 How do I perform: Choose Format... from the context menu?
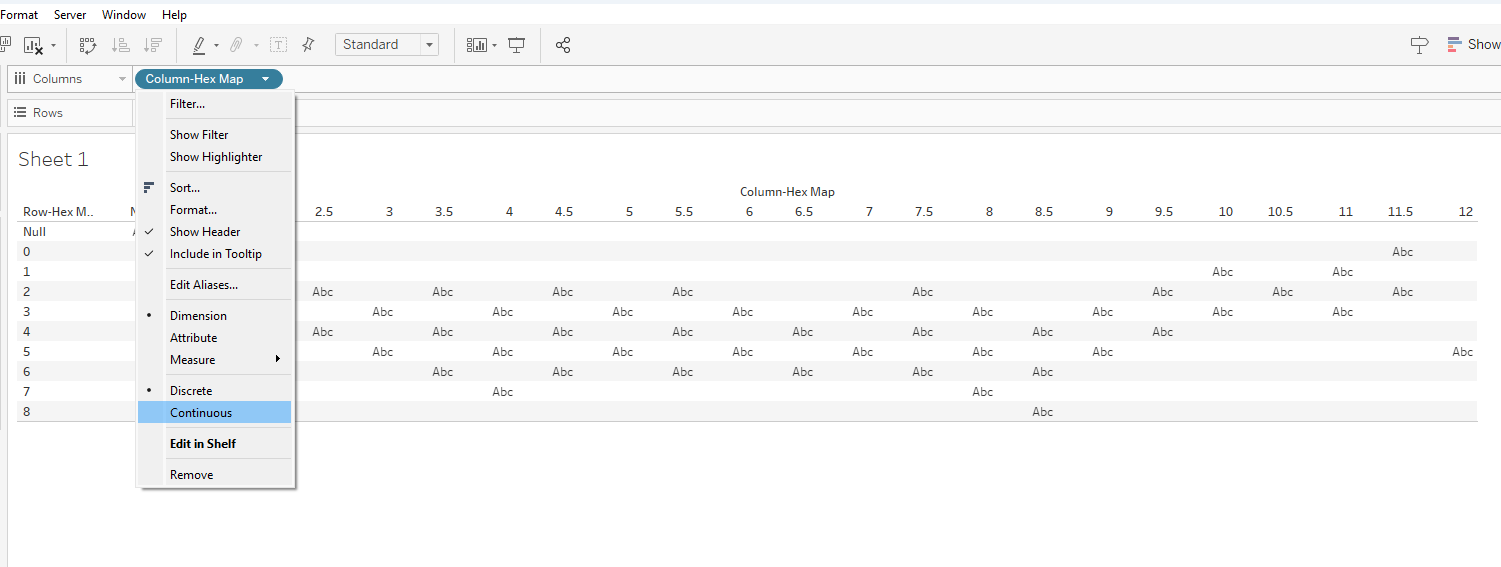[215, 210]
